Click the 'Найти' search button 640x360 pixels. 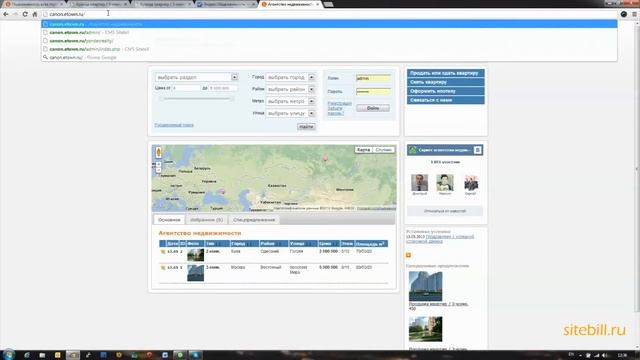coord(306,127)
